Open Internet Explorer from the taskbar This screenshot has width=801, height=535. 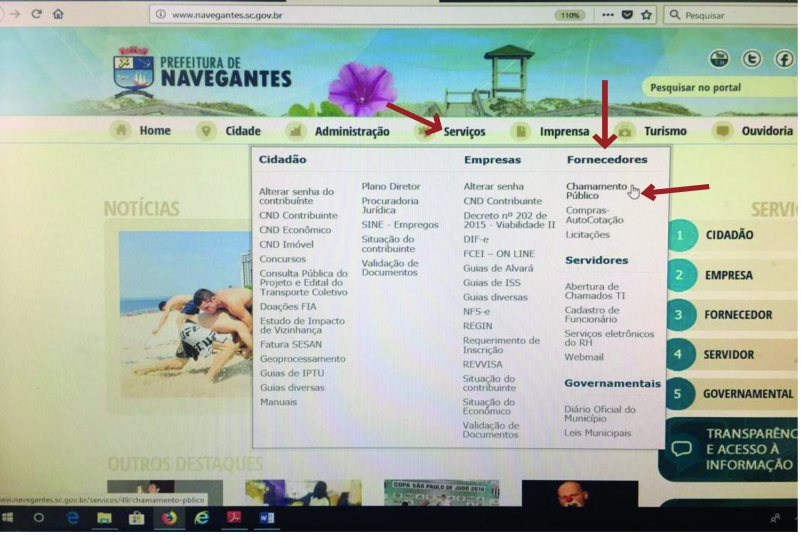pyautogui.click(x=202, y=519)
